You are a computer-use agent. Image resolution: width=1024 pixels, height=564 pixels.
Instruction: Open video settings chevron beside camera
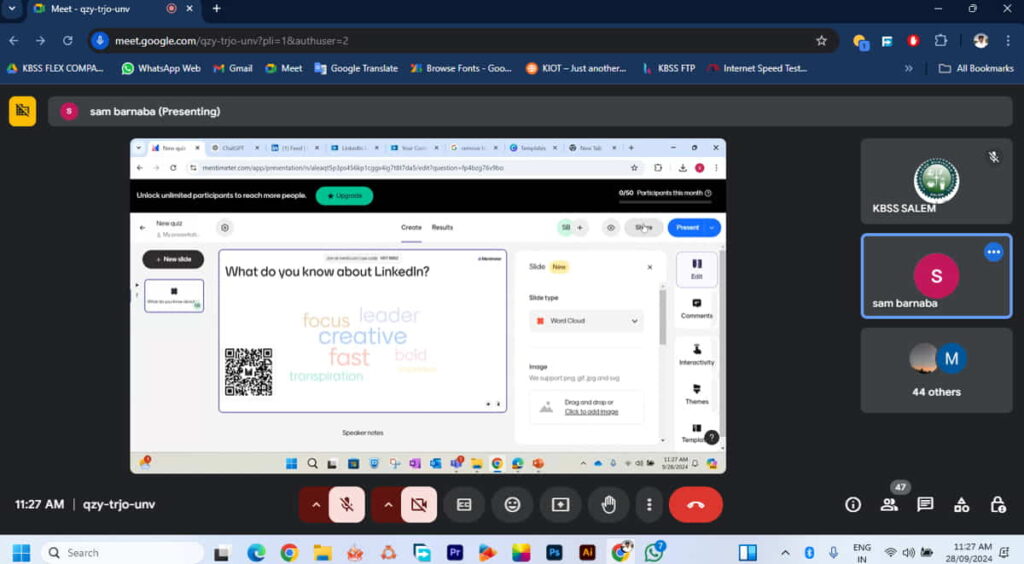(x=388, y=505)
